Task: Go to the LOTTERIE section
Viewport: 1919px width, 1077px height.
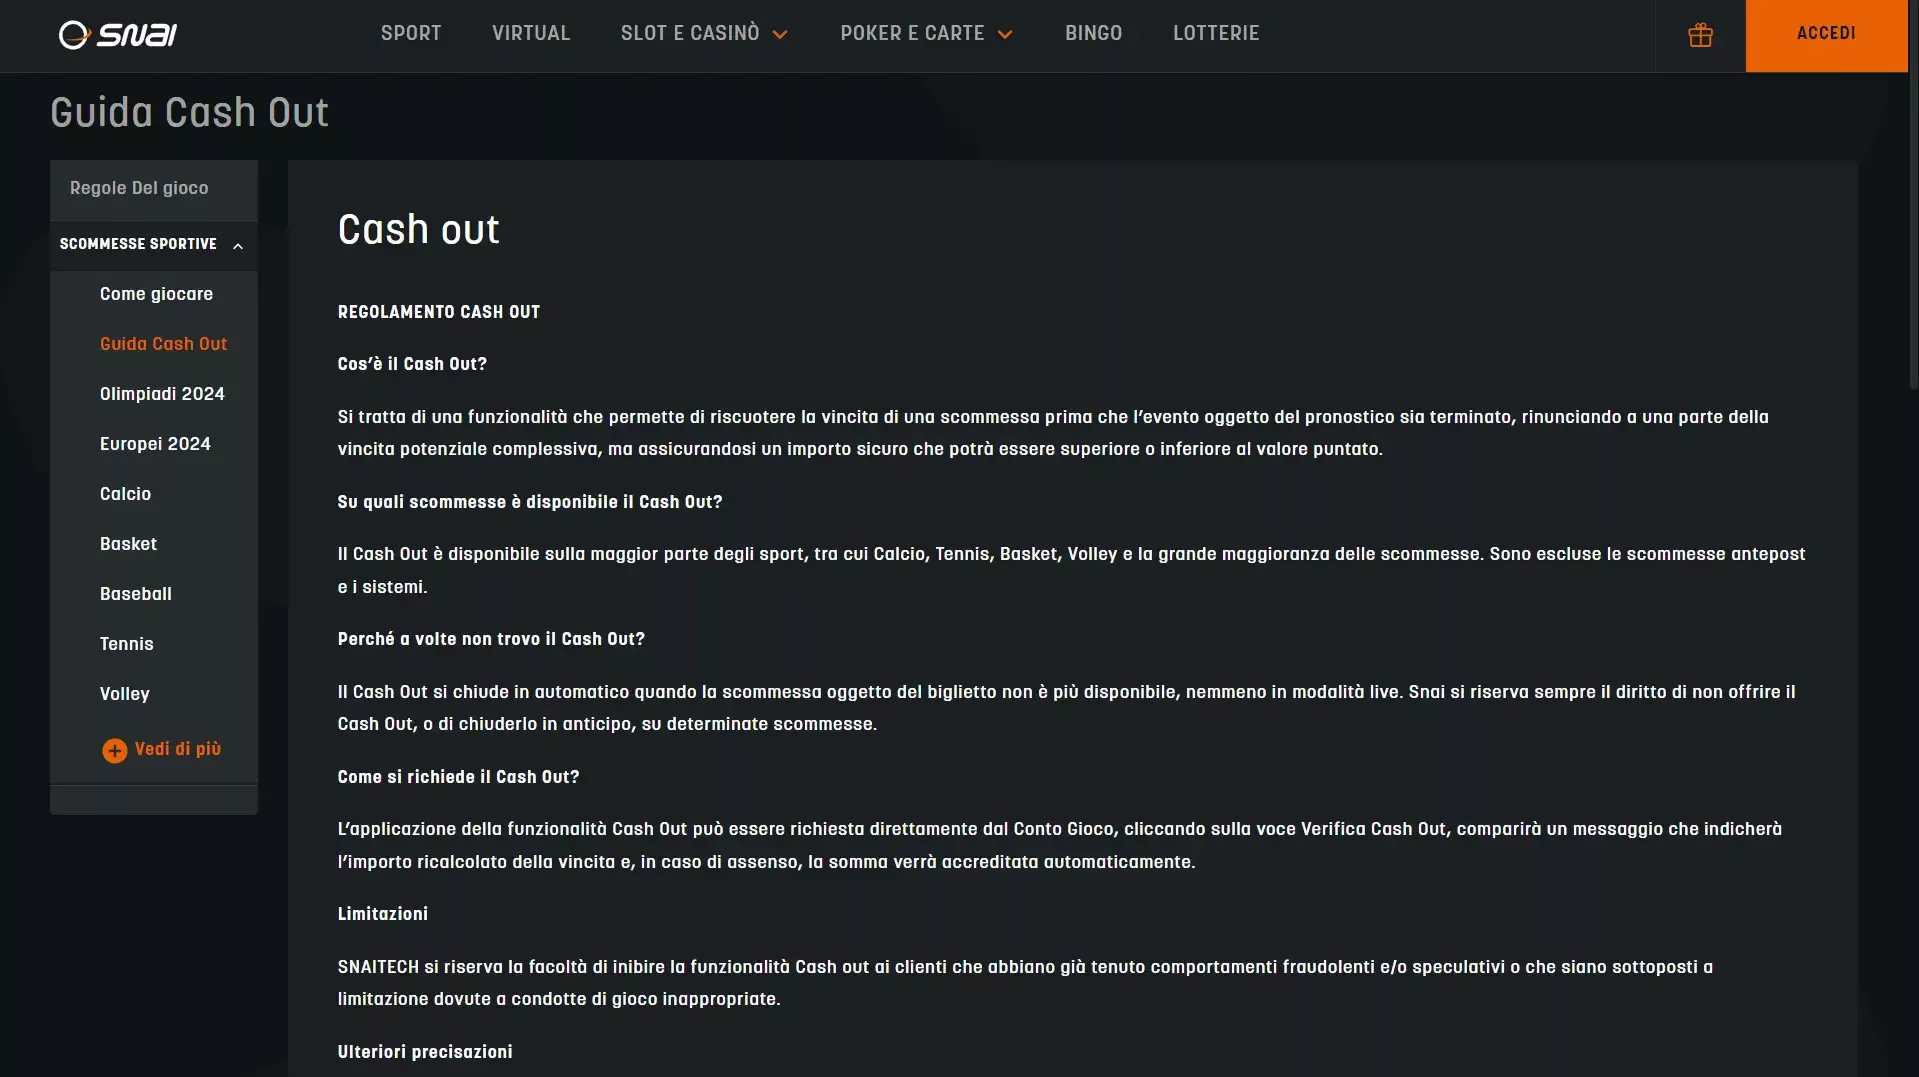Action: (x=1216, y=33)
